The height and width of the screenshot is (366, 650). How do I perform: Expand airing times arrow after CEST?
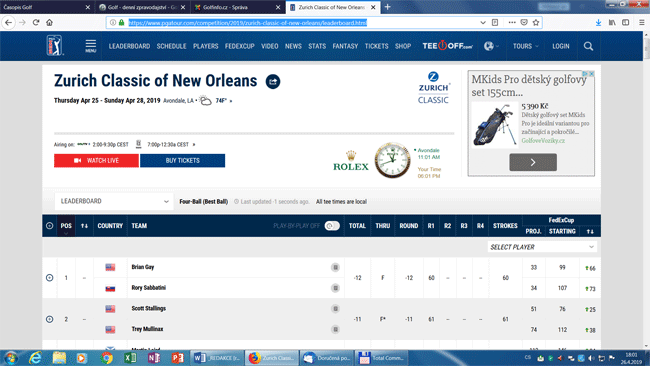[194, 145]
